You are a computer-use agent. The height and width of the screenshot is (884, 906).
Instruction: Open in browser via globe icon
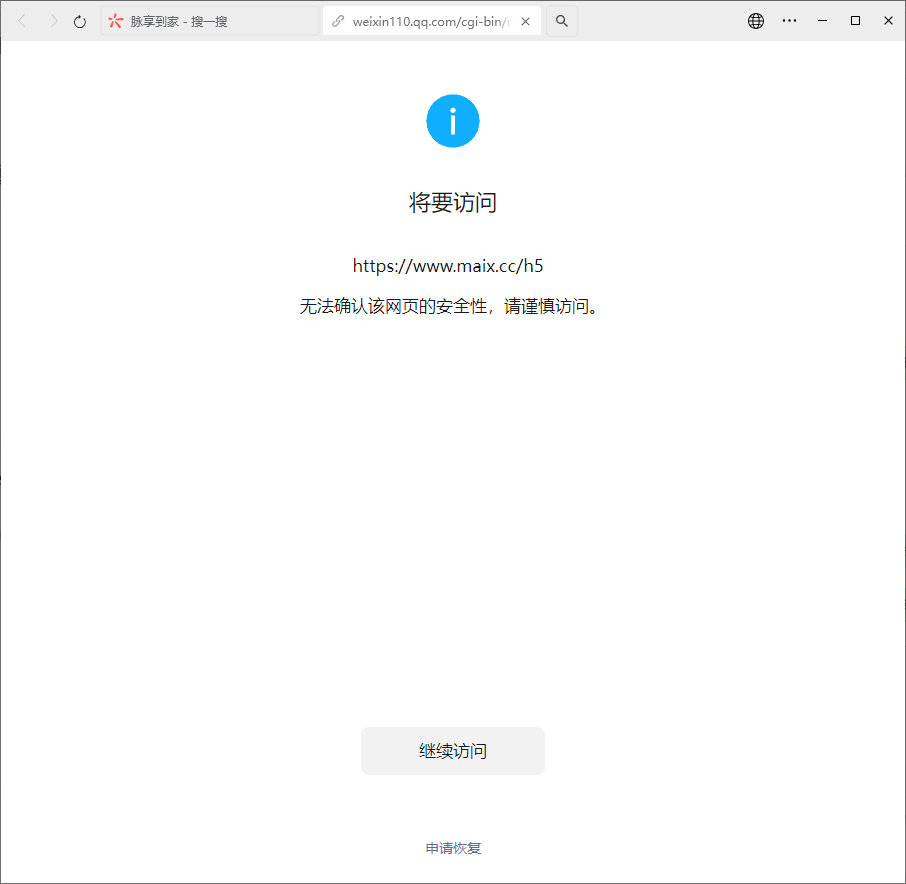click(756, 21)
